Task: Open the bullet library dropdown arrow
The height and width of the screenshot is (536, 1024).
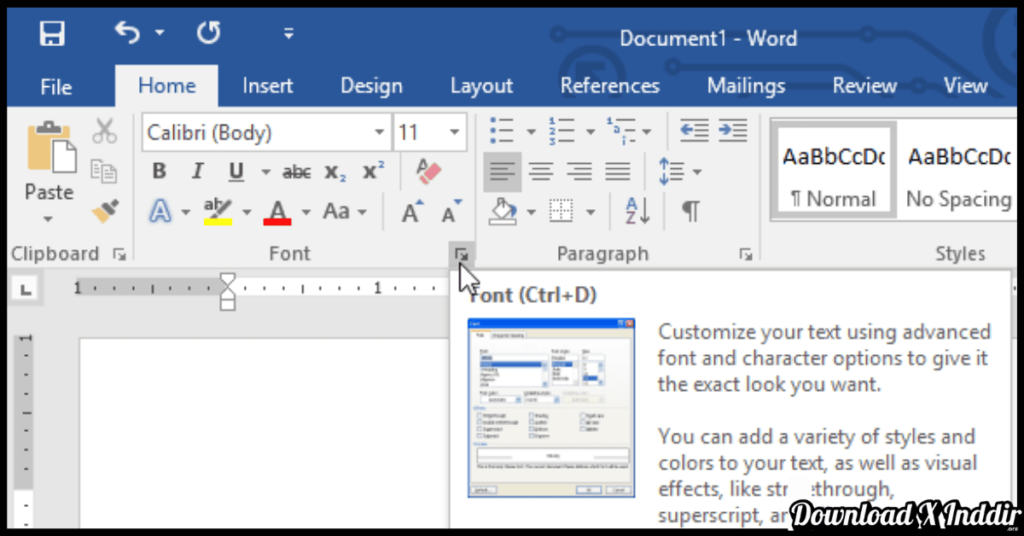Action: [x=531, y=132]
